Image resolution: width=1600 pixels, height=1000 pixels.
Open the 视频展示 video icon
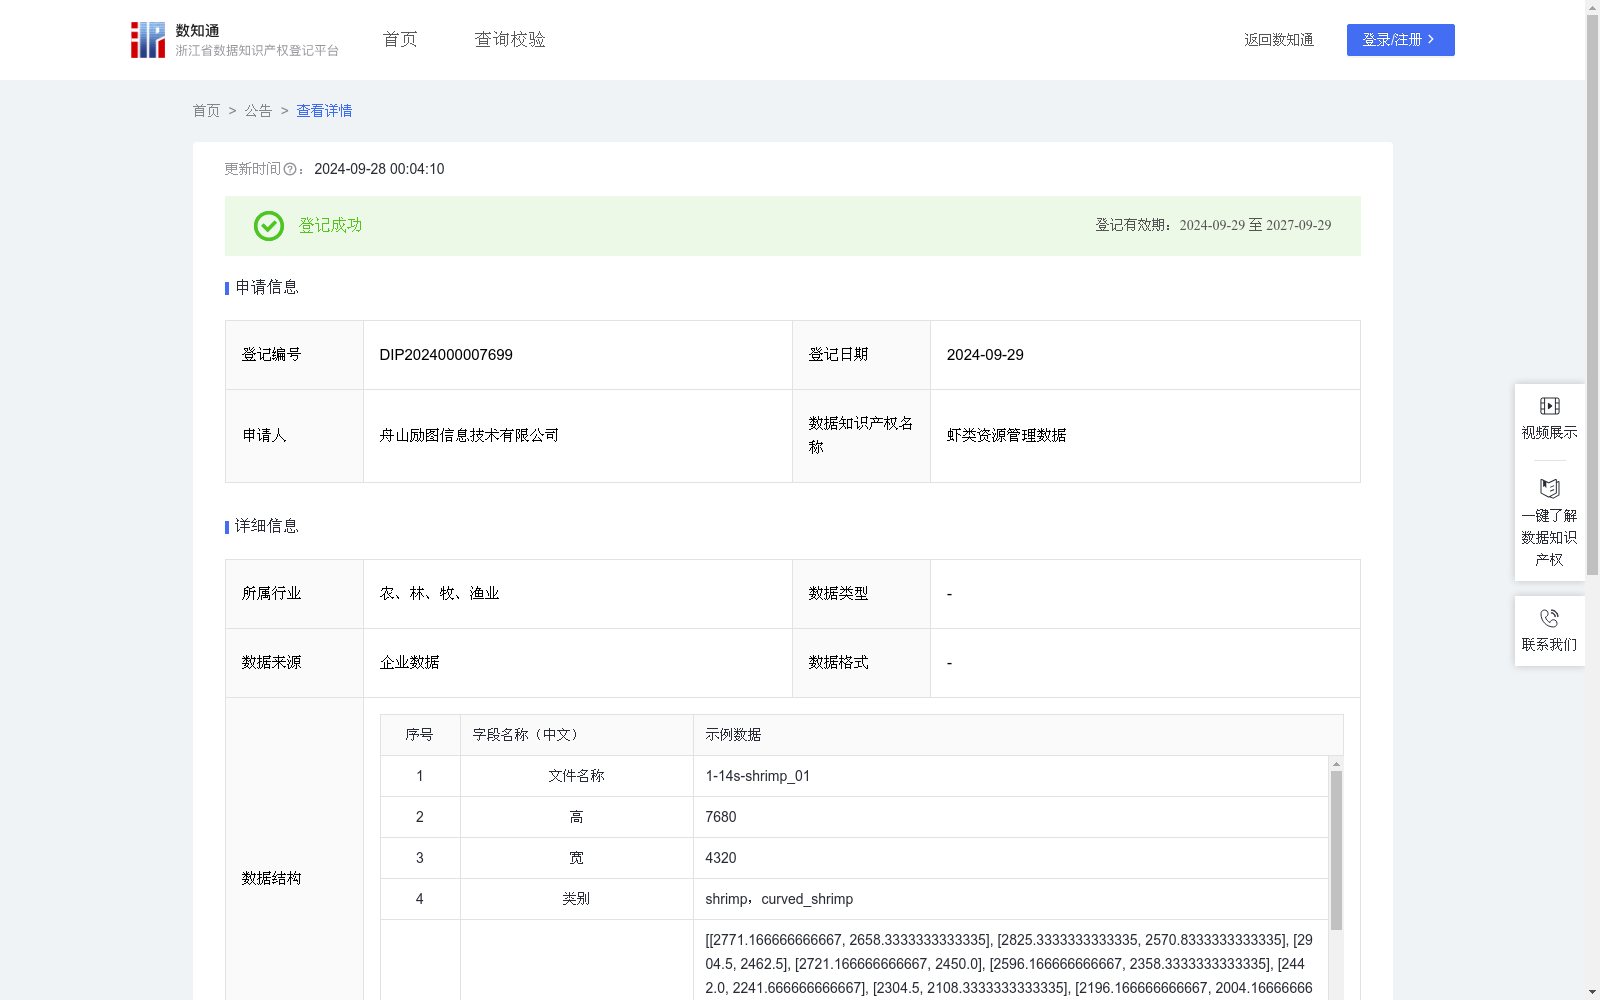(x=1549, y=406)
